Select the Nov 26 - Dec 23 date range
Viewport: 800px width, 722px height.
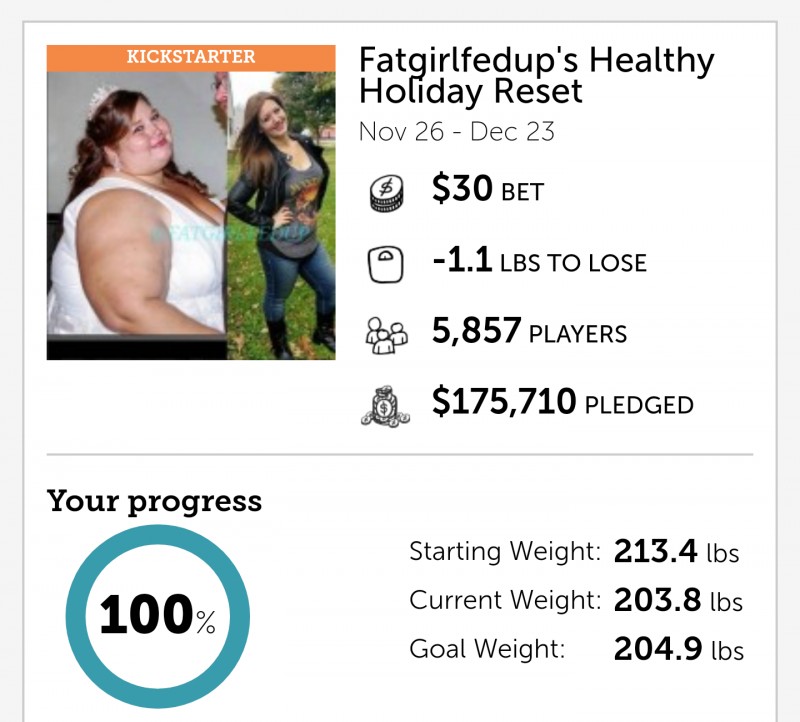(x=456, y=132)
